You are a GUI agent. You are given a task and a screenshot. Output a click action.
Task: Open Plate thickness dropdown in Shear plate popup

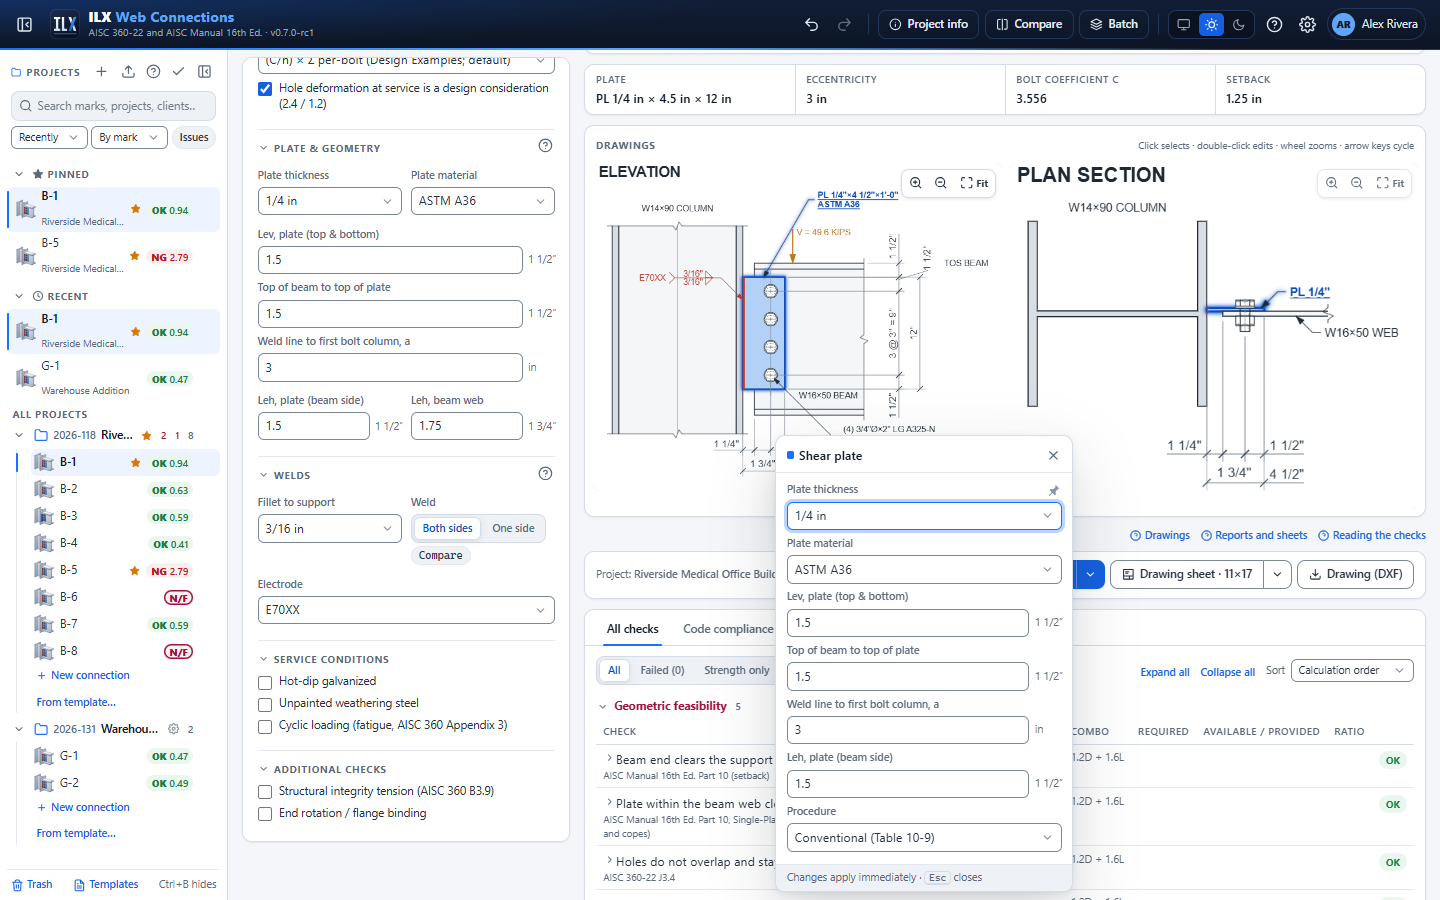pos(924,516)
